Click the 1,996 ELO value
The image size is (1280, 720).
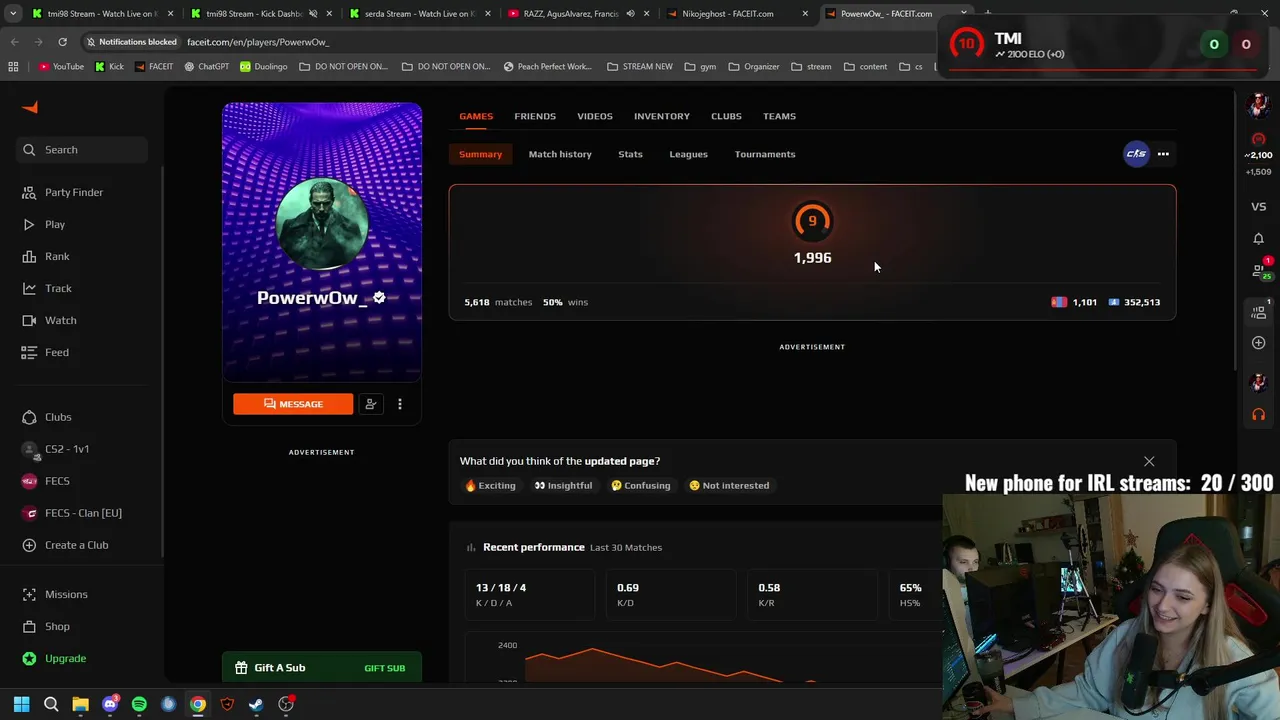tap(812, 258)
